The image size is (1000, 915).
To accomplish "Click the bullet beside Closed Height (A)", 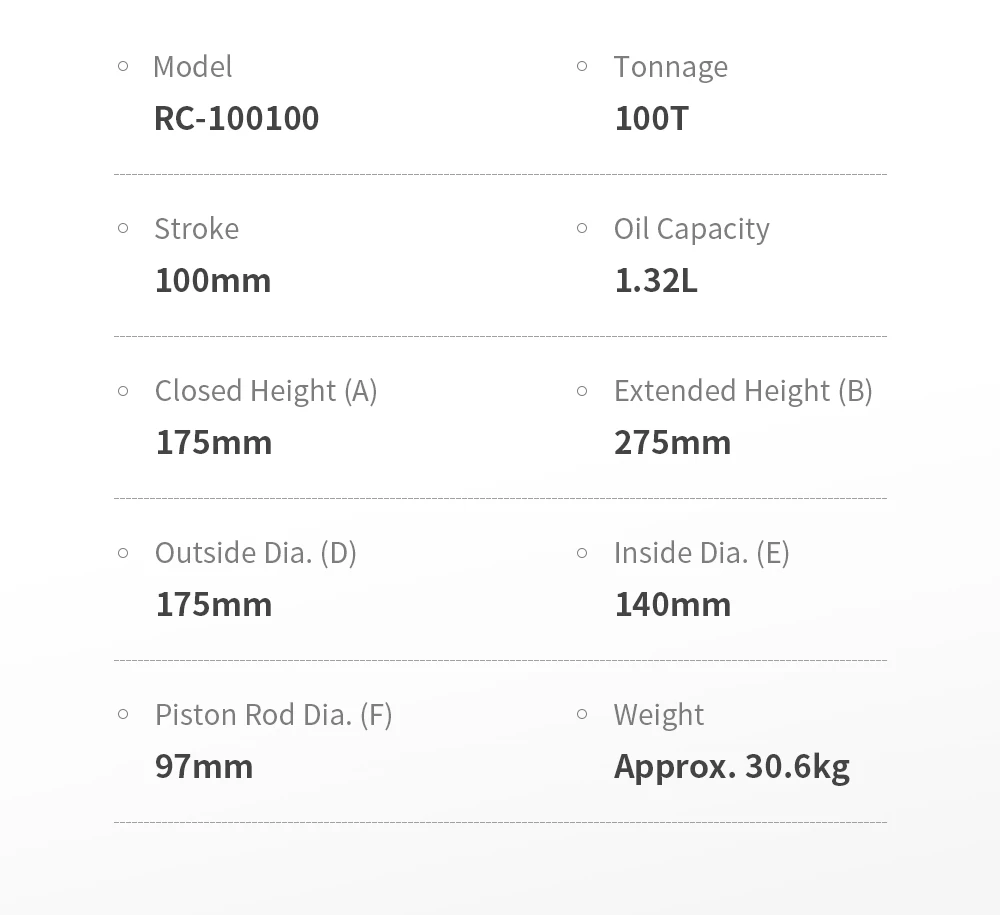I will pyautogui.click(x=123, y=390).
